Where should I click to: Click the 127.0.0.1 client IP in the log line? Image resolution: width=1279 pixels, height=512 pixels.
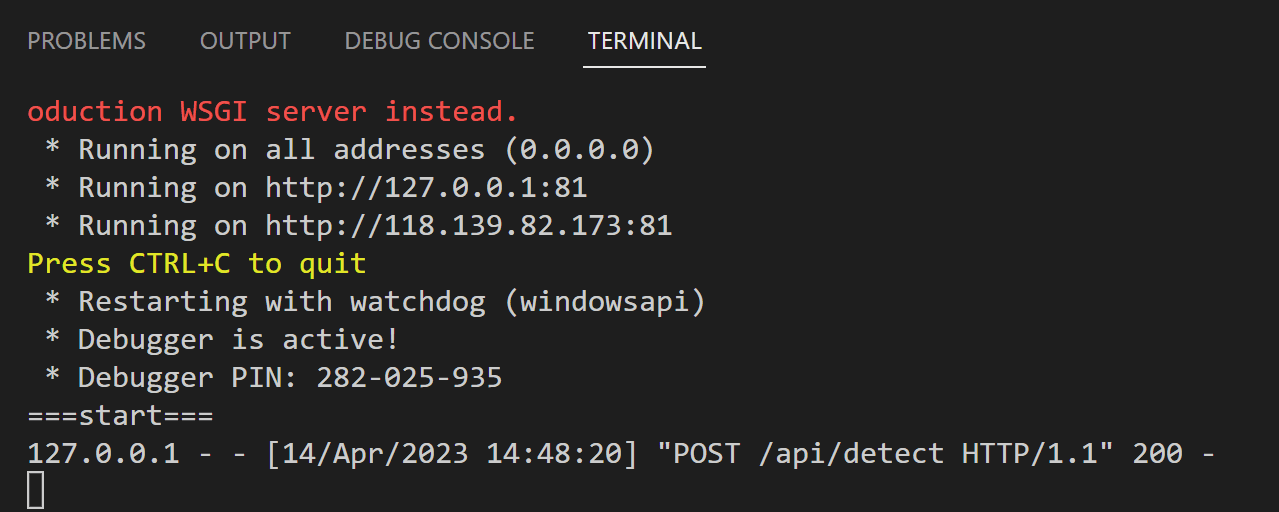click(x=103, y=454)
